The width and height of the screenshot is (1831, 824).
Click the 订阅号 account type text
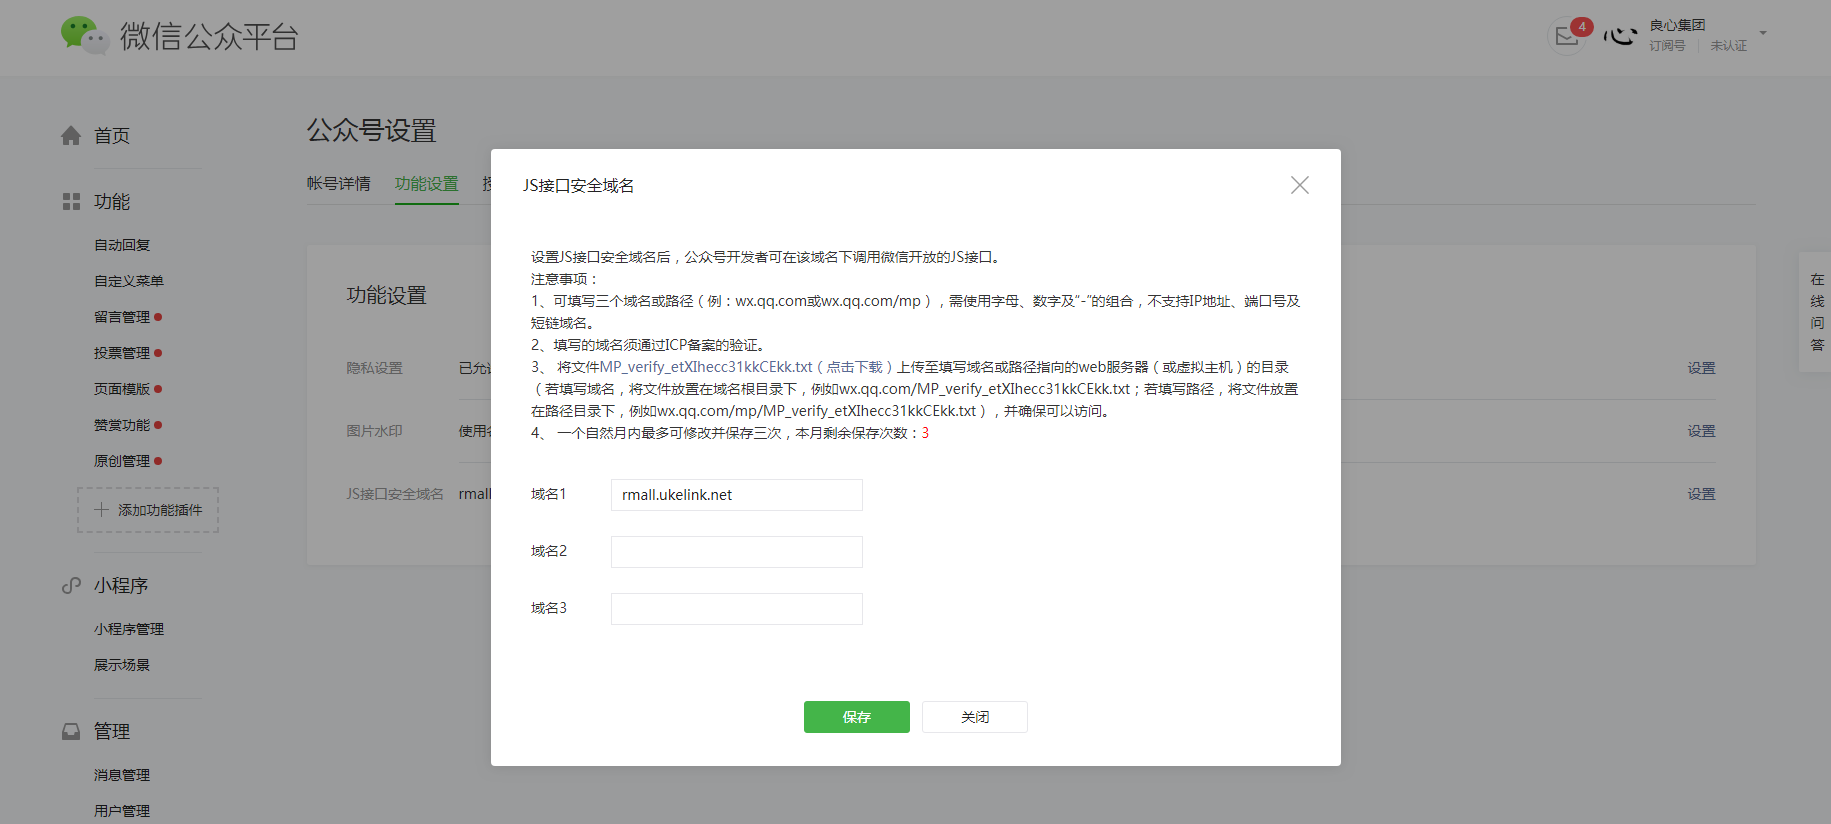(x=1667, y=46)
